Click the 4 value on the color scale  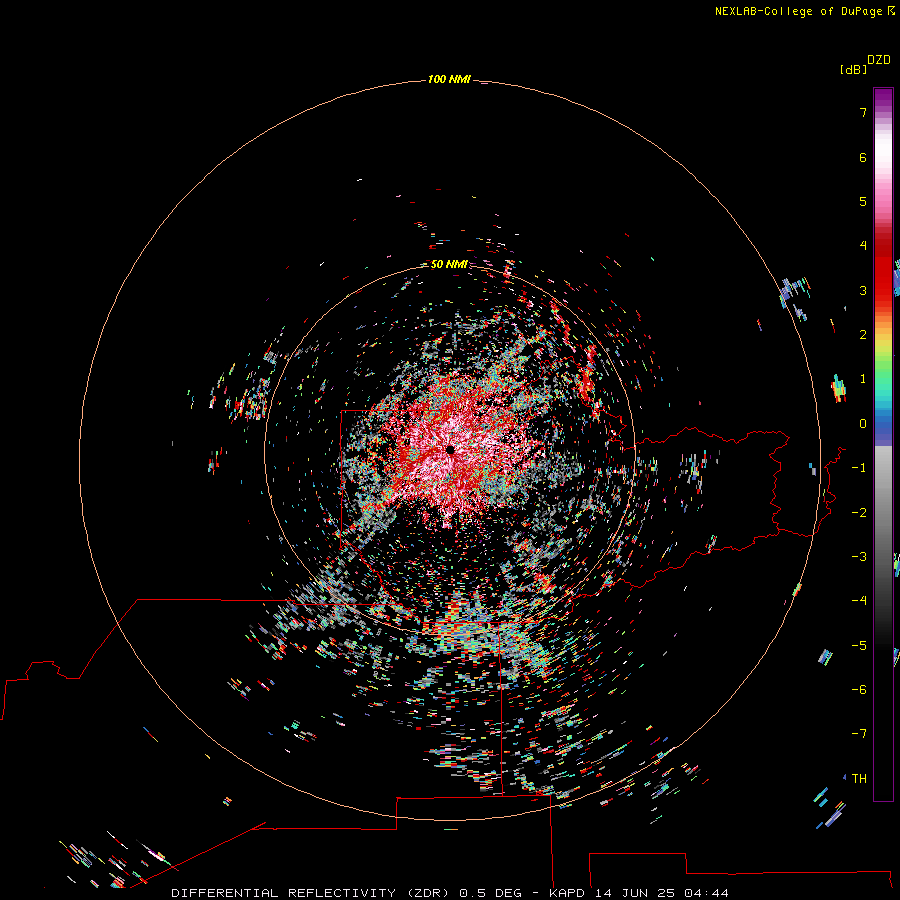click(863, 246)
